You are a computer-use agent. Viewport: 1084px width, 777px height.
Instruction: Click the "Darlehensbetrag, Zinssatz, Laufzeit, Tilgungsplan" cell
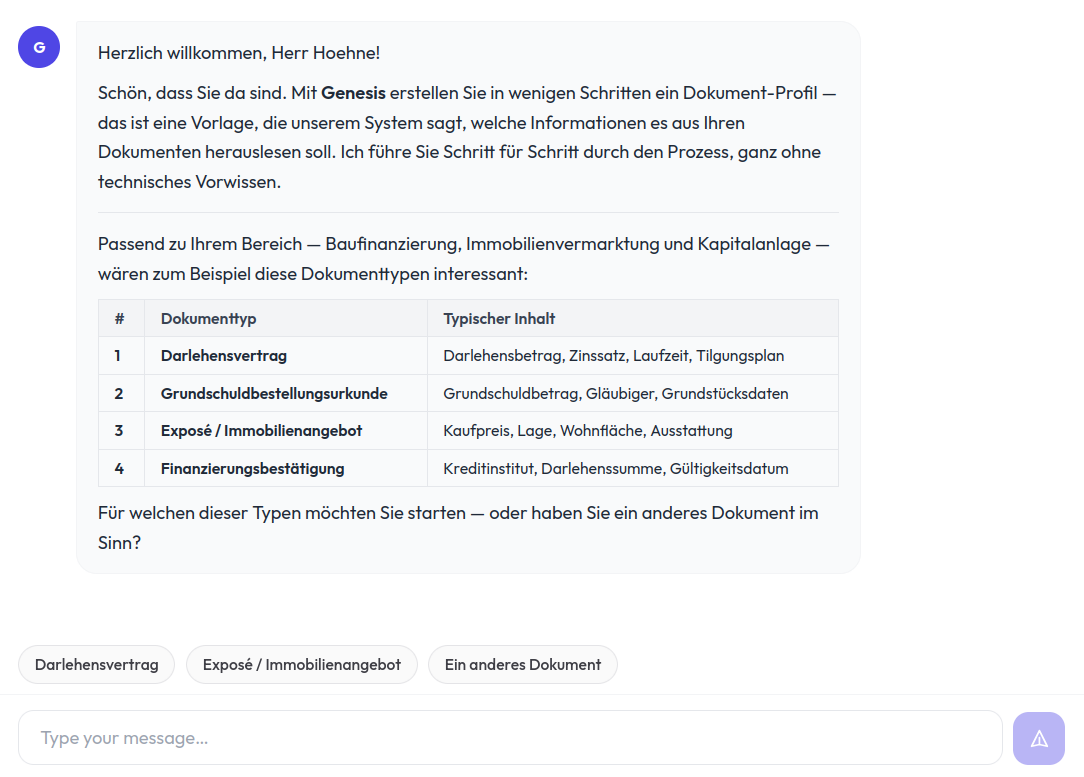tap(614, 356)
